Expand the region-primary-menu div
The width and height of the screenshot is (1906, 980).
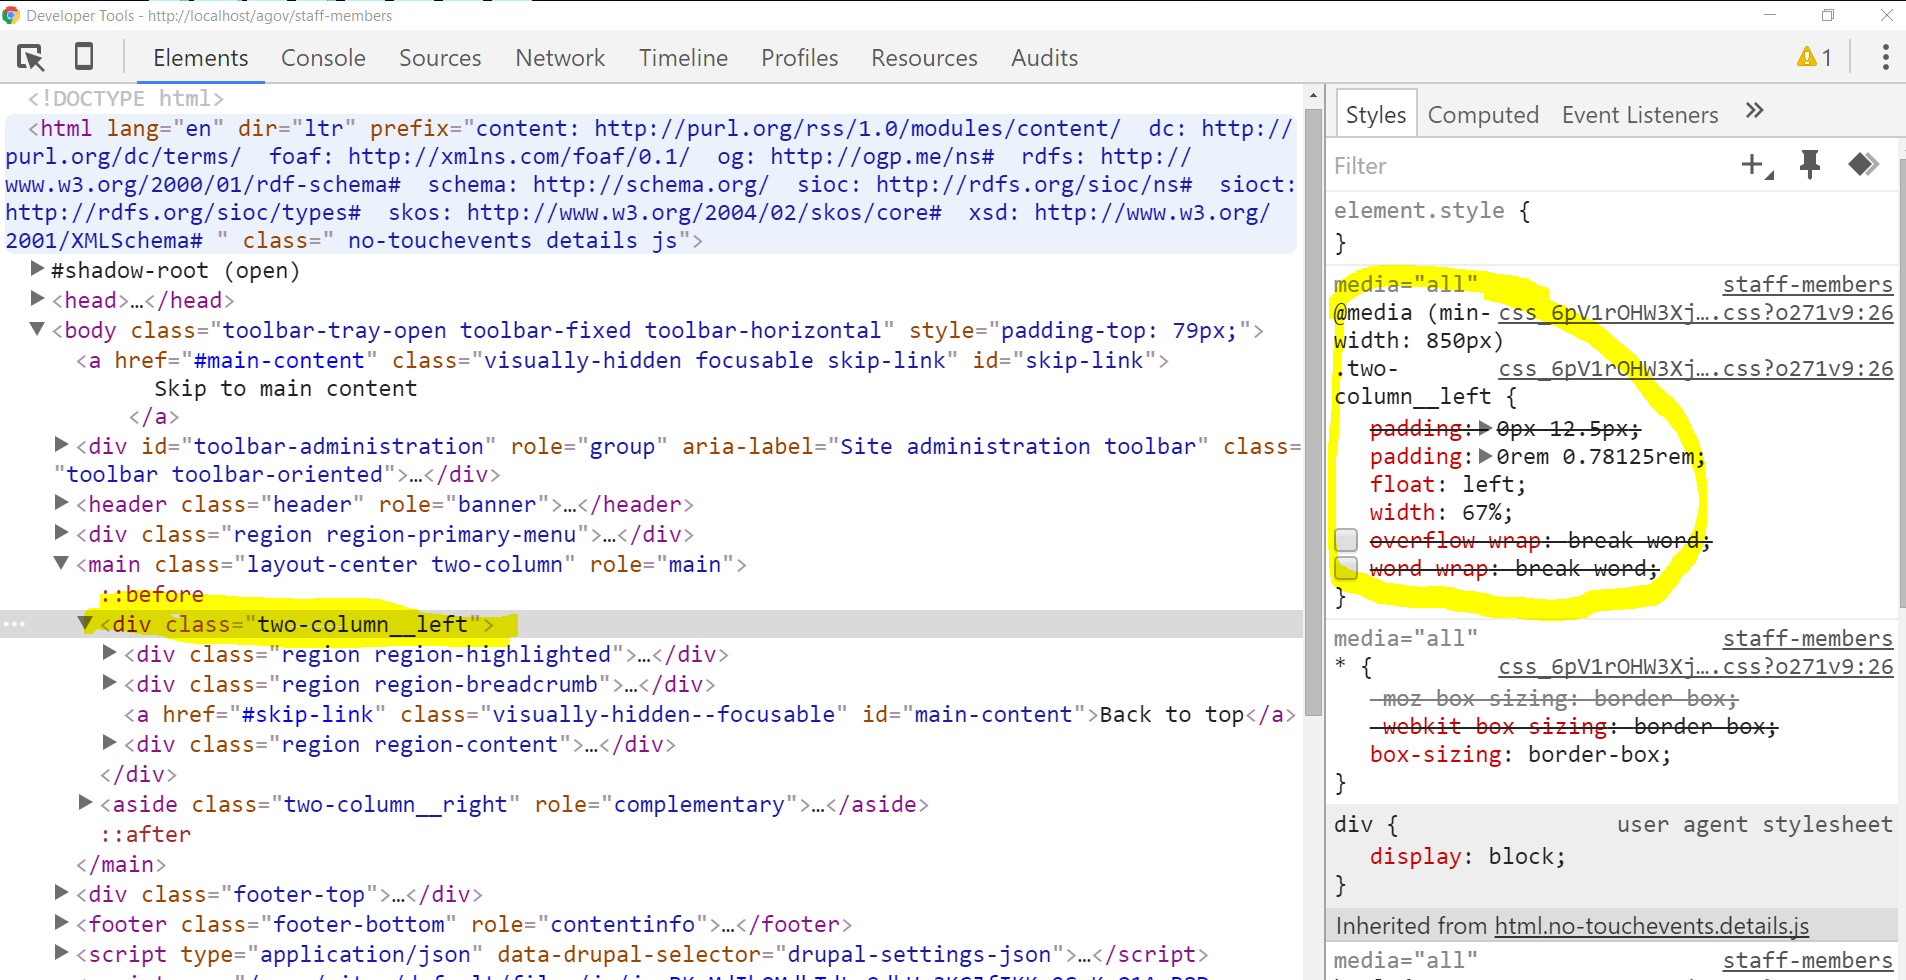(61, 533)
